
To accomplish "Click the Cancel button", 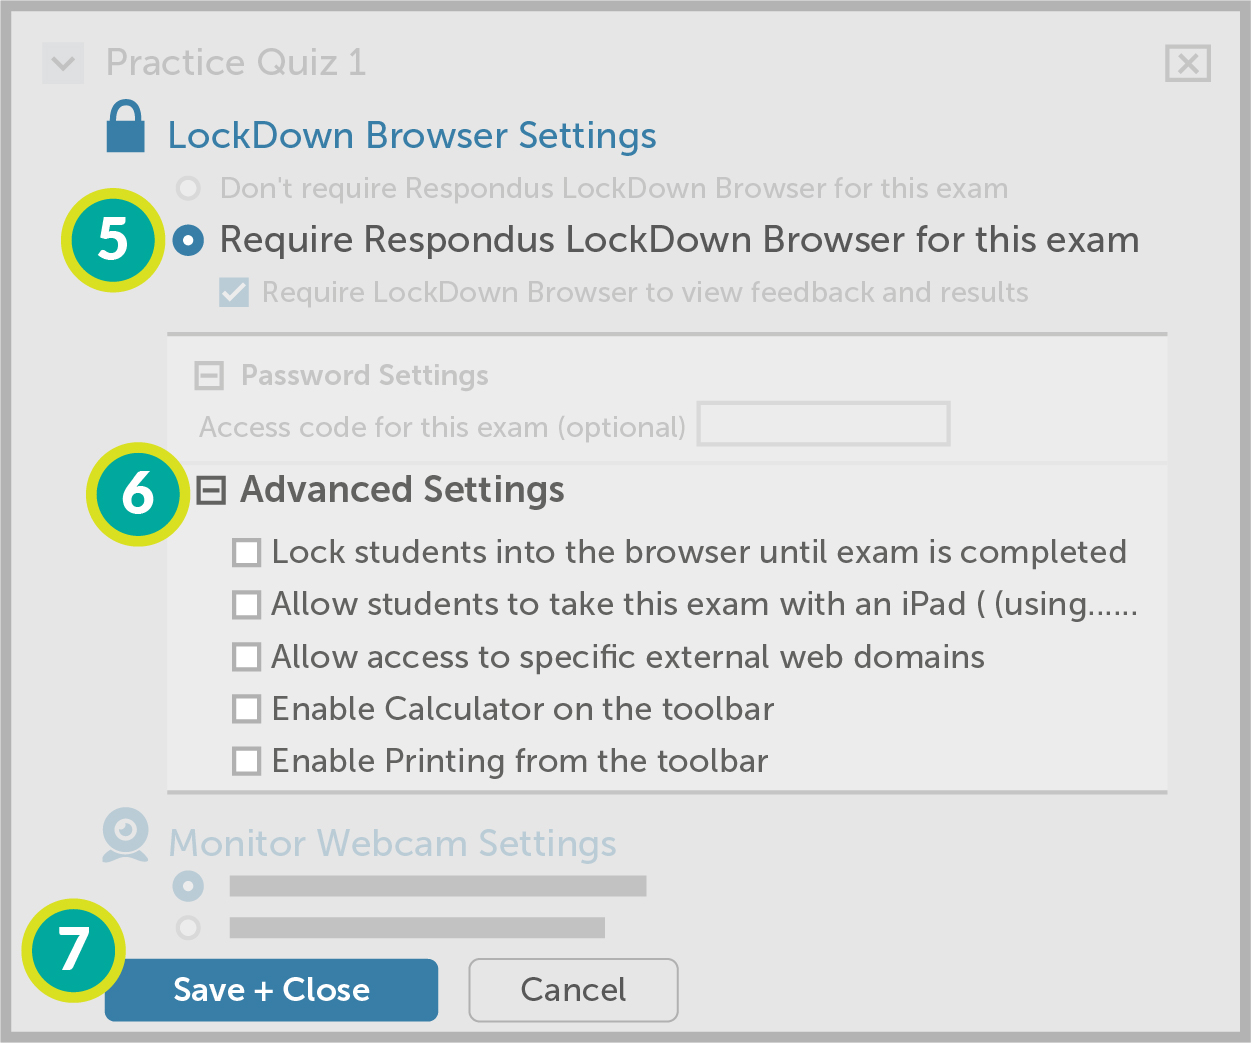I will (573, 990).
